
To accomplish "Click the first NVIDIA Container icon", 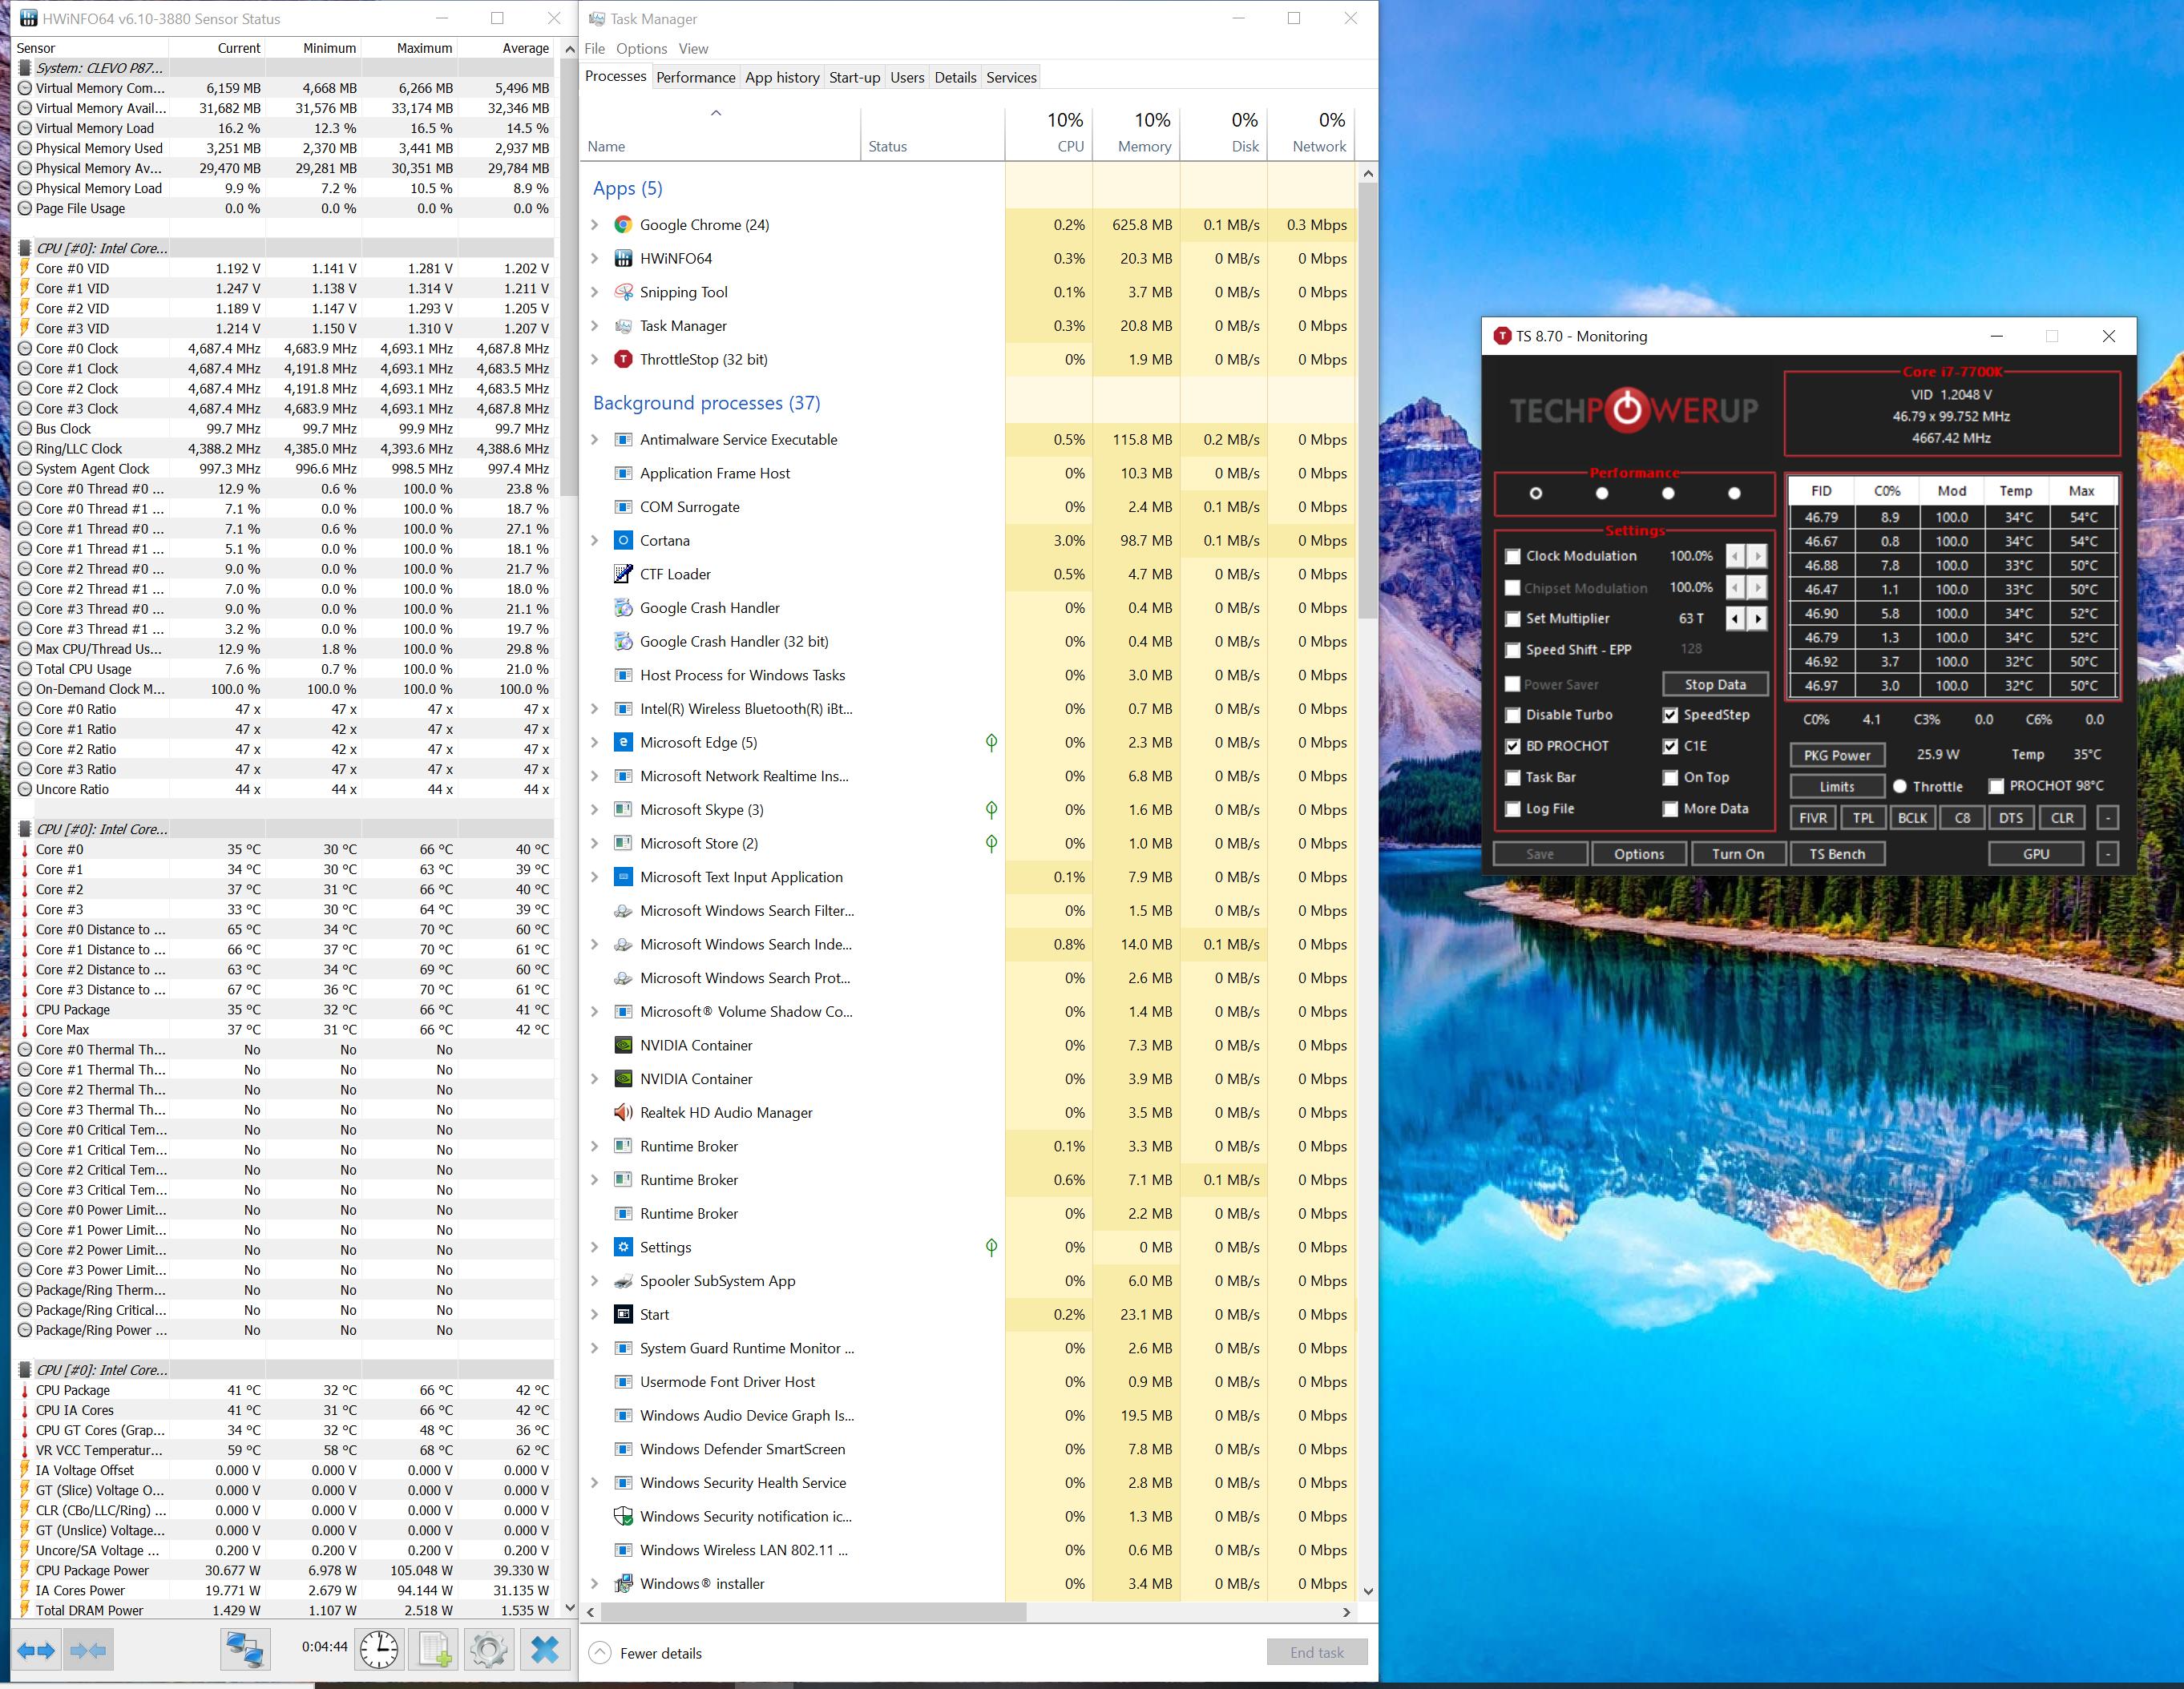I will [x=623, y=1046].
